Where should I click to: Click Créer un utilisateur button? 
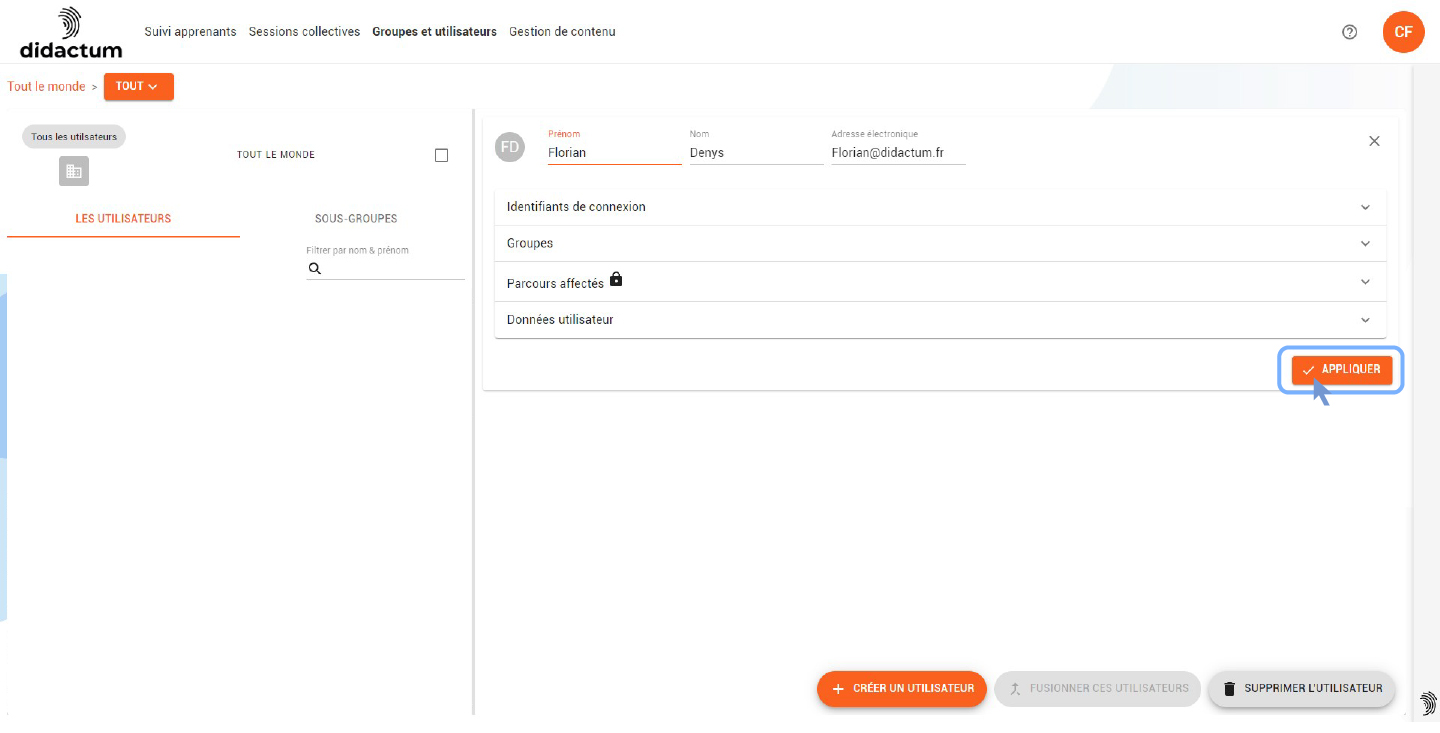point(902,689)
